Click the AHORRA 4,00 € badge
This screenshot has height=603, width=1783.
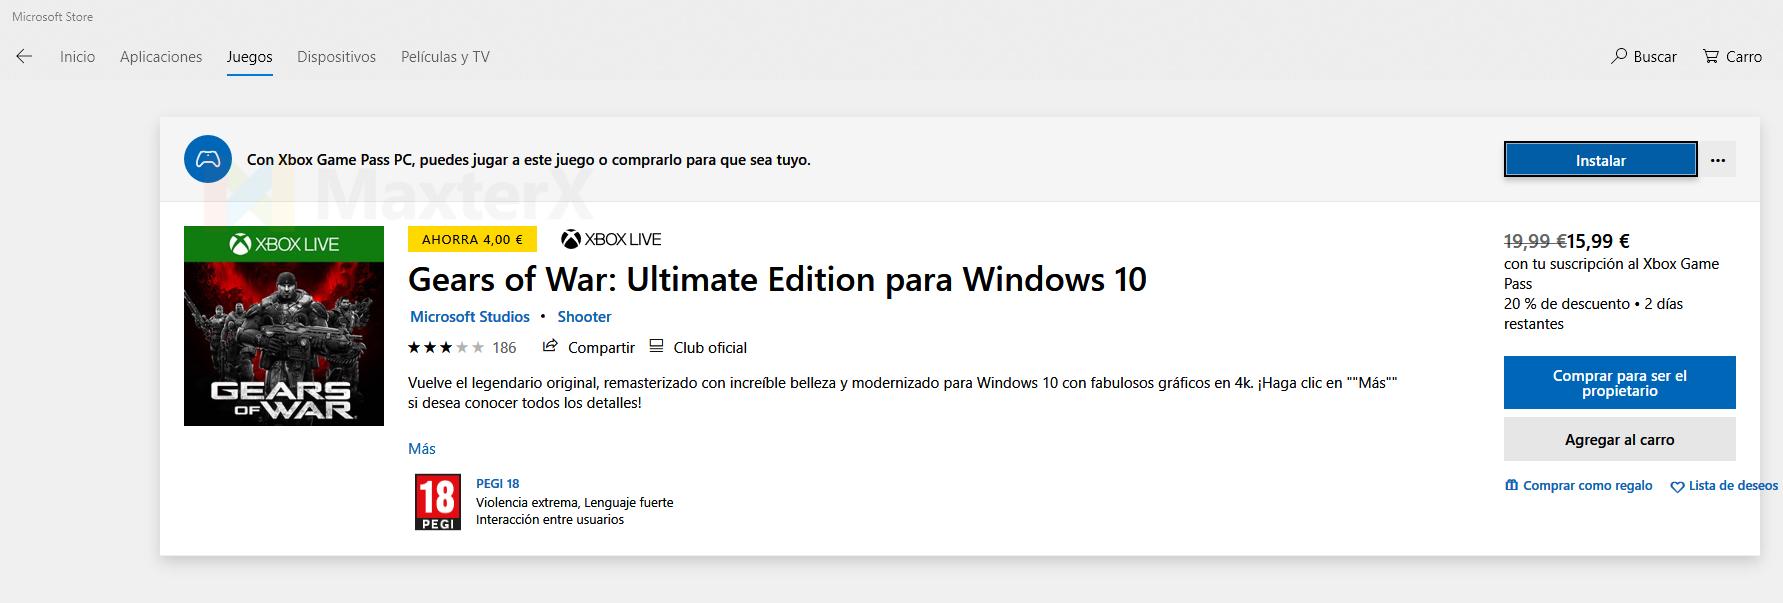tap(472, 239)
